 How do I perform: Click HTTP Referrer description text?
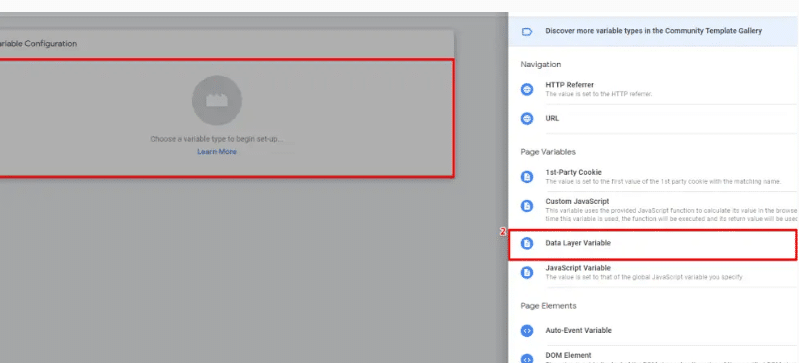[x=599, y=94]
